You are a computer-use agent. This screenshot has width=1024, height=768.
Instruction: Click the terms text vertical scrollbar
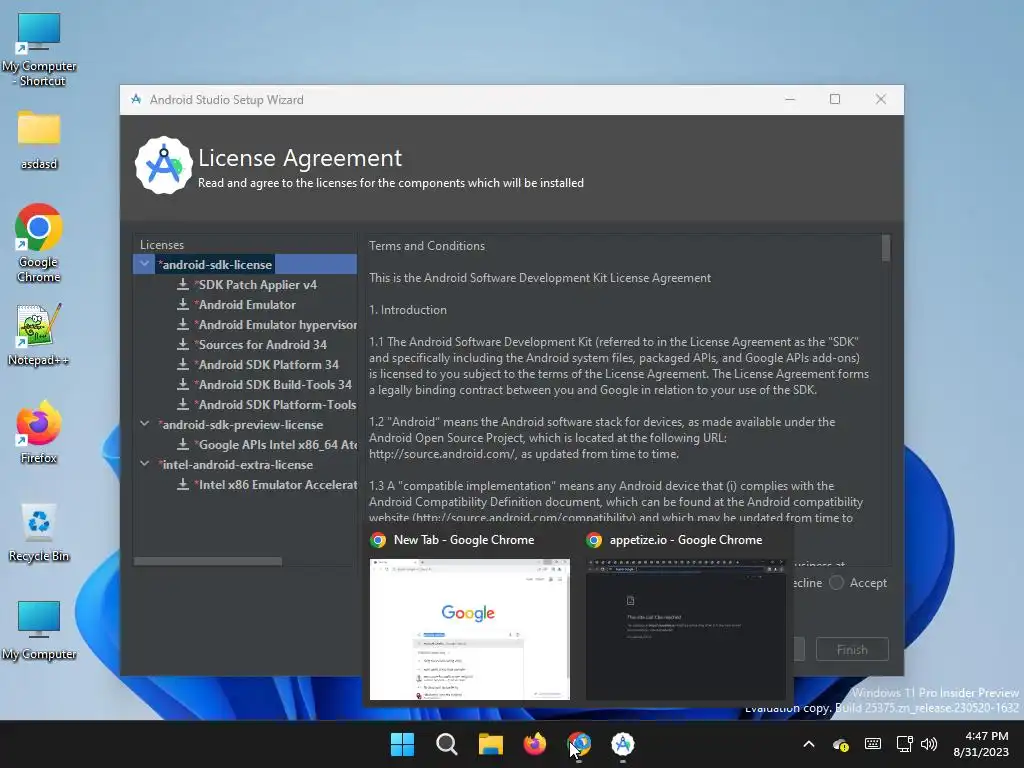click(886, 248)
